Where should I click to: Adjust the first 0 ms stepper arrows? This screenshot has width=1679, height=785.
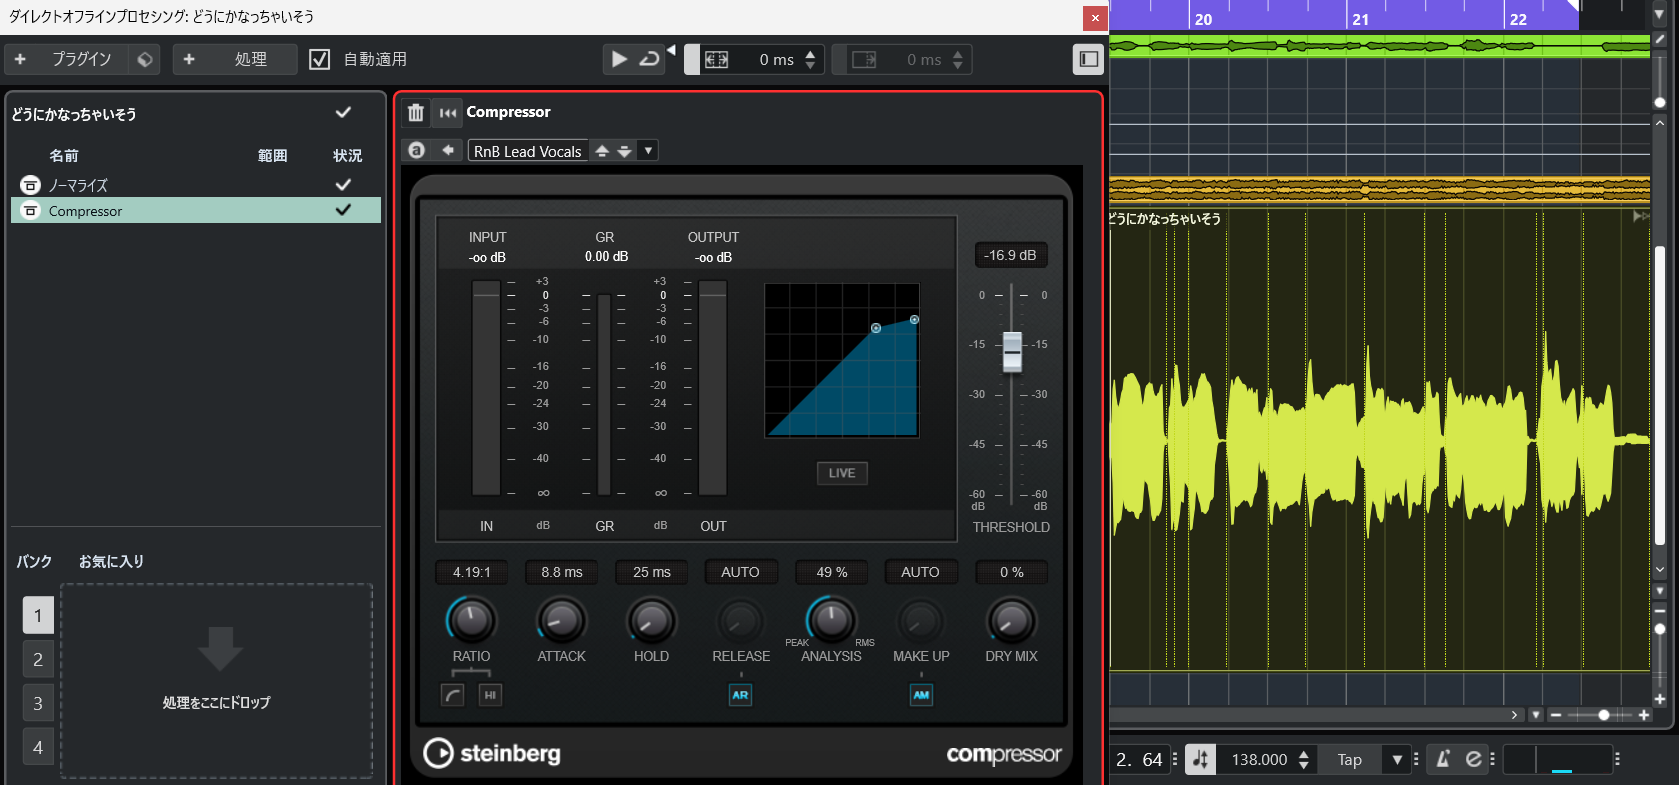point(810,60)
